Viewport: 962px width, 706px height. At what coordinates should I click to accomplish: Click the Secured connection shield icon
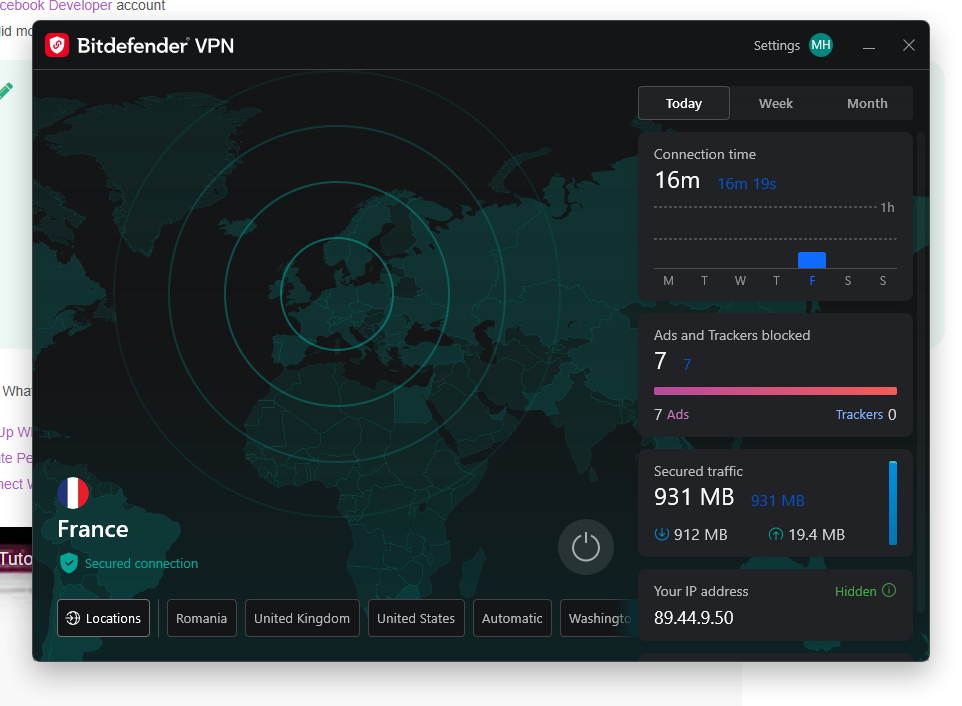(69, 562)
